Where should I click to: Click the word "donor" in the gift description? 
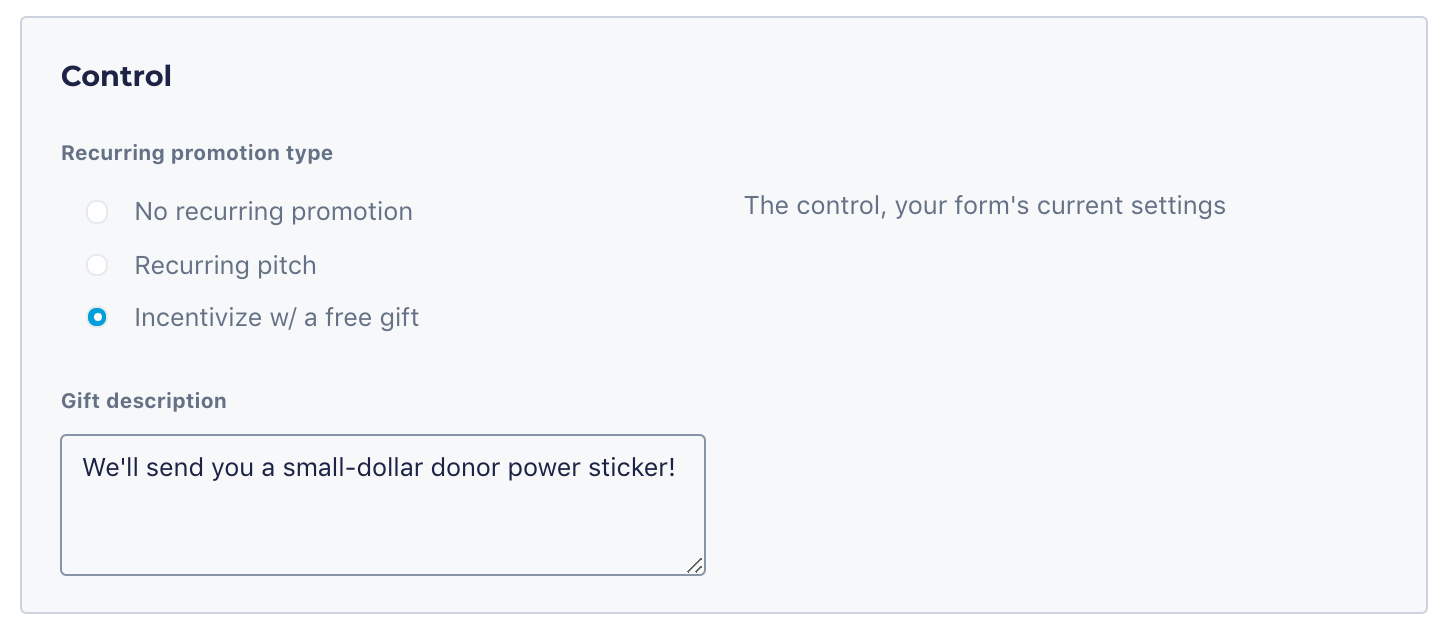(466, 467)
